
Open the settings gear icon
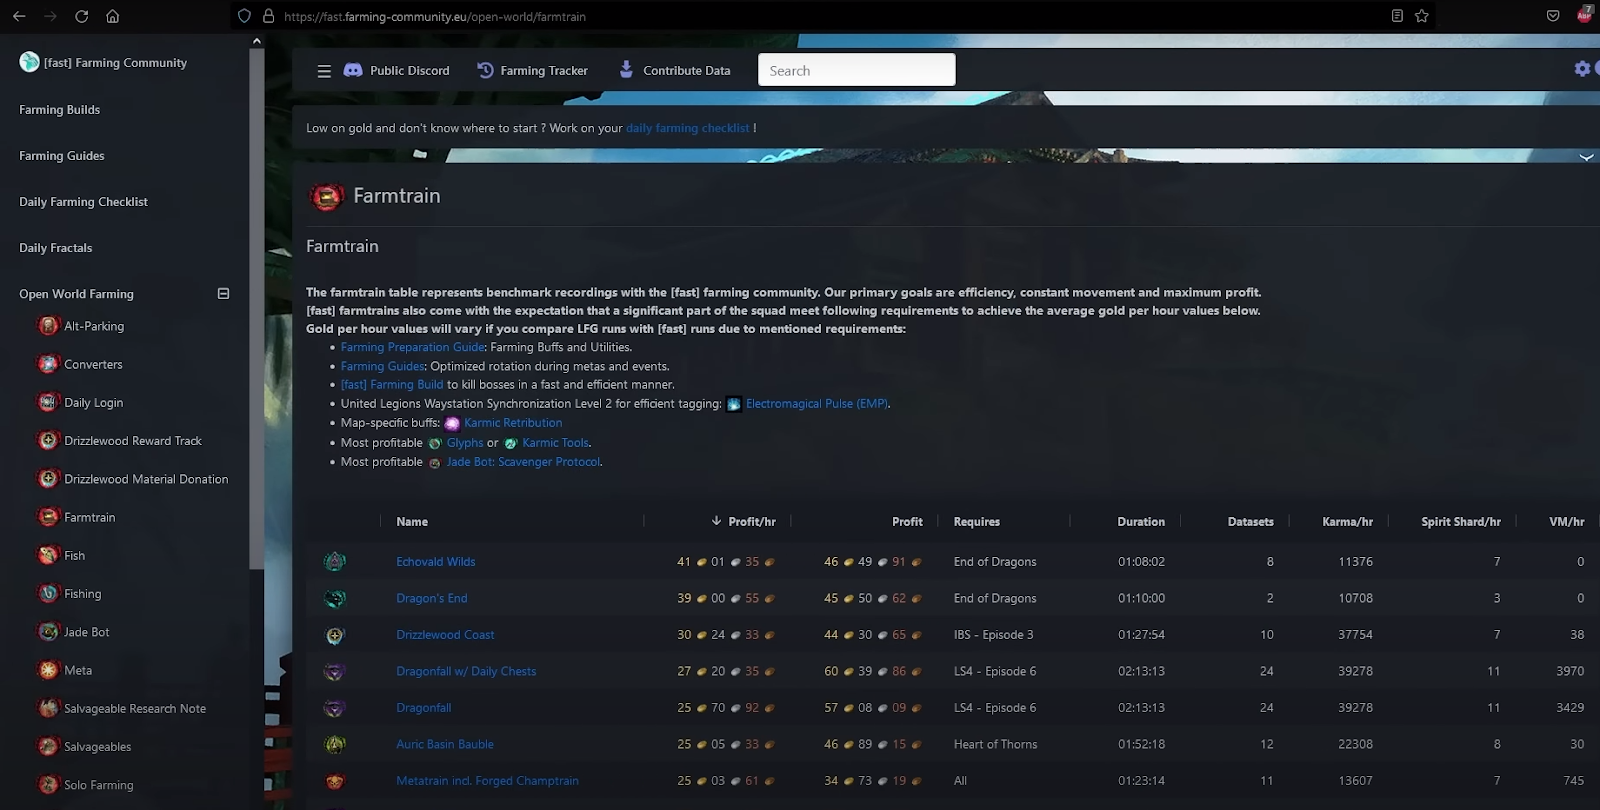pos(1582,68)
